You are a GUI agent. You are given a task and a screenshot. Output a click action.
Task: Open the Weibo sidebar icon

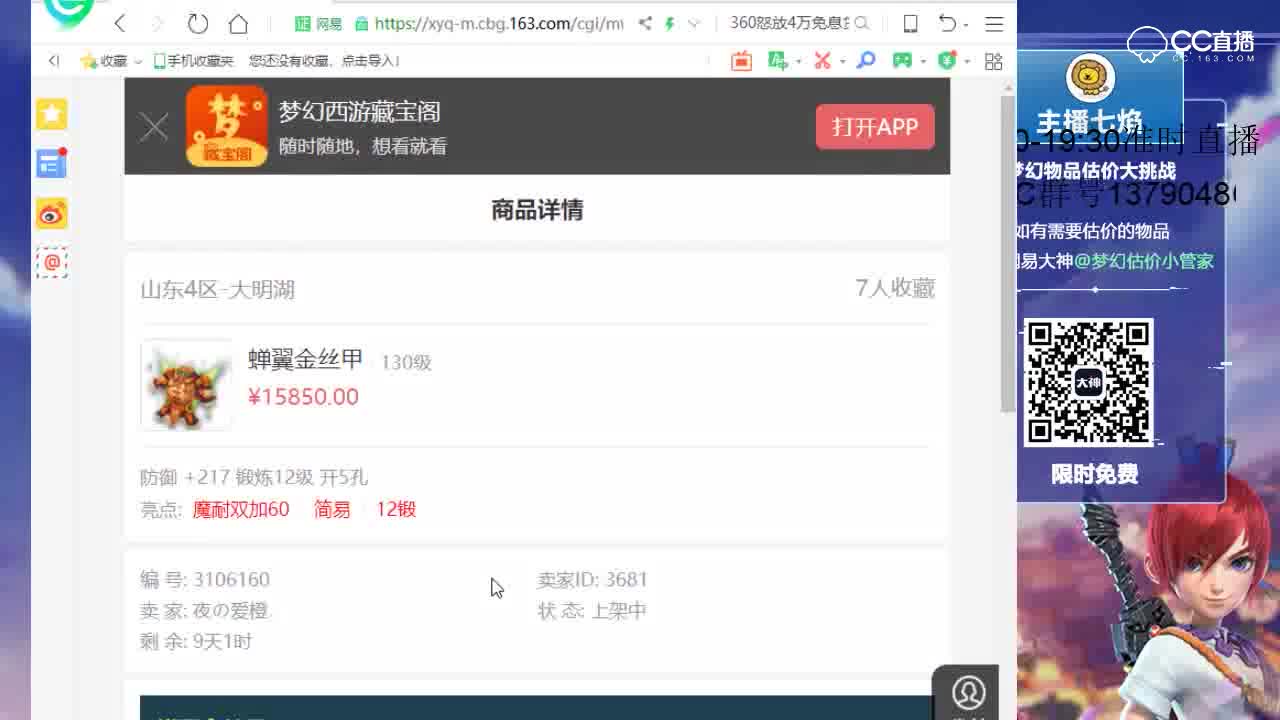pyautogui.click(x=52, y=213)
